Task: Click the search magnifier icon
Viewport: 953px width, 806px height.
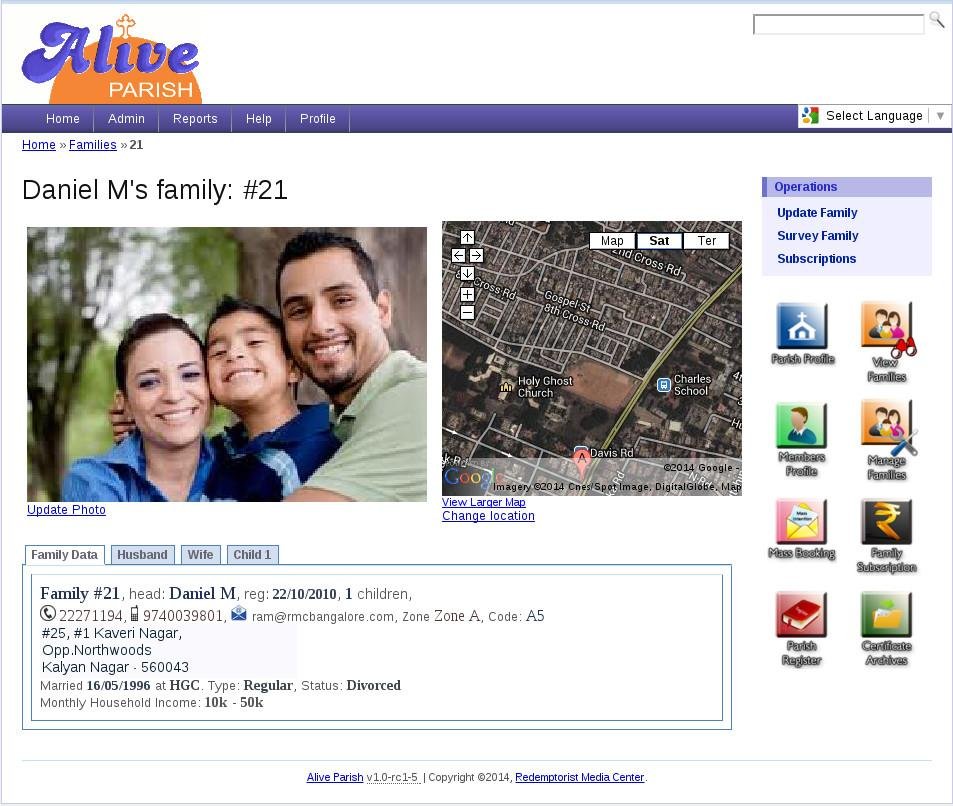Action: pos(936,19)
